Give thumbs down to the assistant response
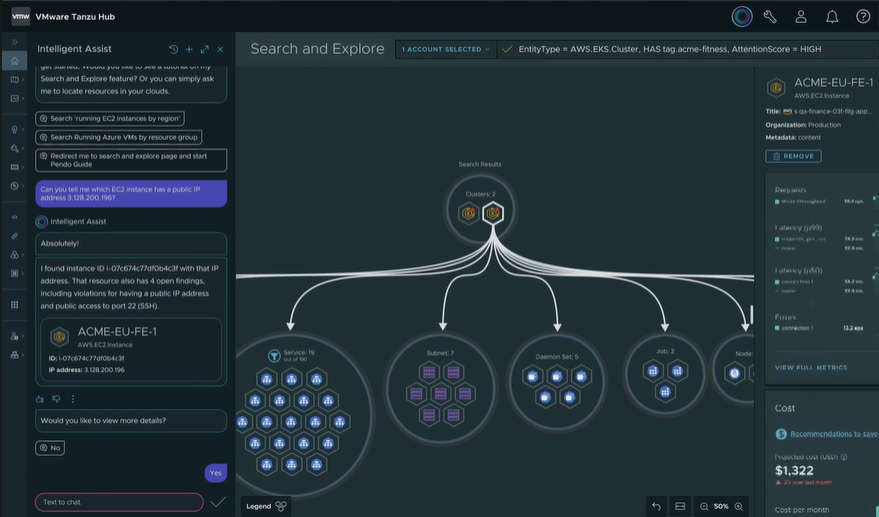This screenshot has width=879, height=517. pyautogui.click(x=56, y=398)
